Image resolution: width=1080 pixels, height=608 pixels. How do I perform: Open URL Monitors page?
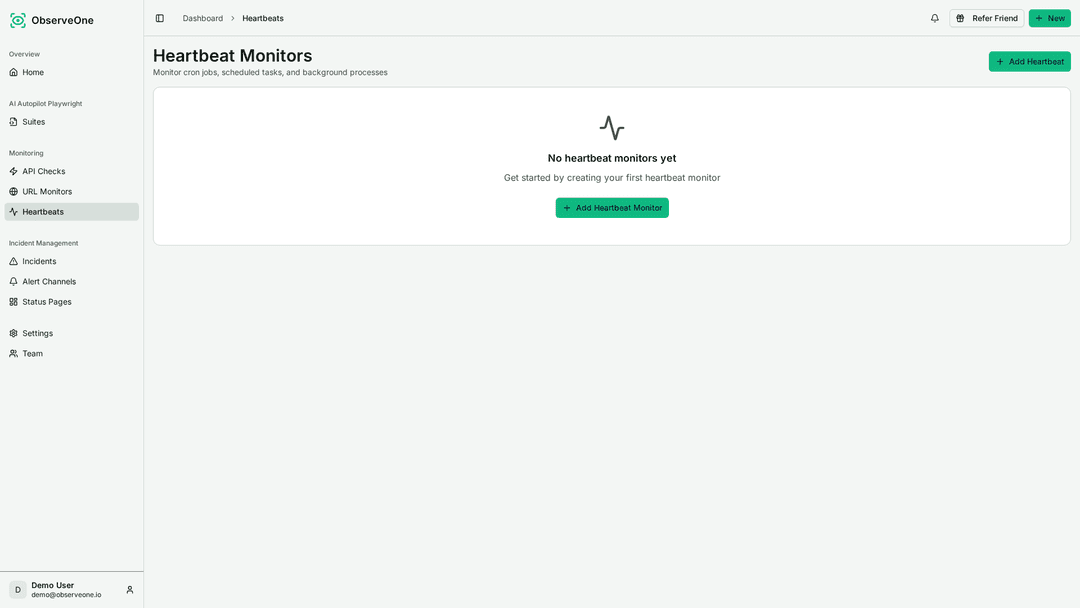(72, 191)
